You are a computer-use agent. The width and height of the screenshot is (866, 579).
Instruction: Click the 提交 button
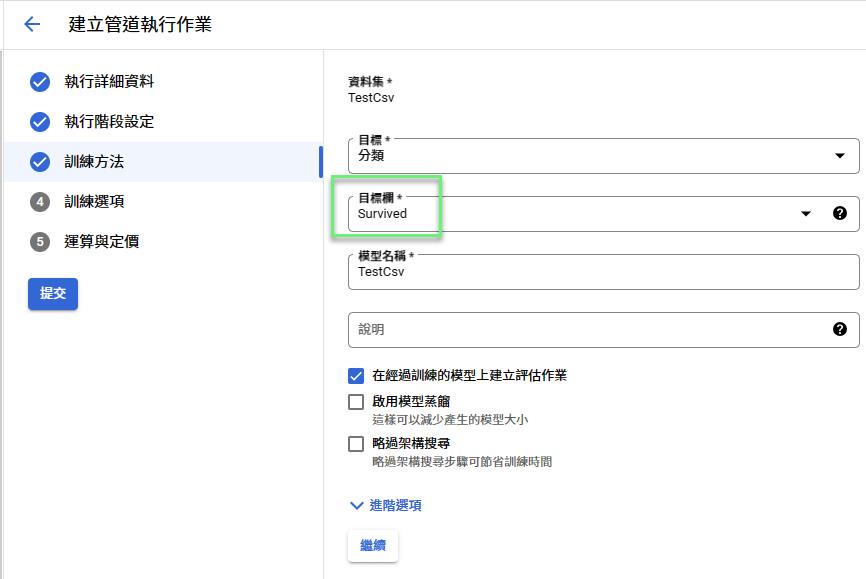53,294
